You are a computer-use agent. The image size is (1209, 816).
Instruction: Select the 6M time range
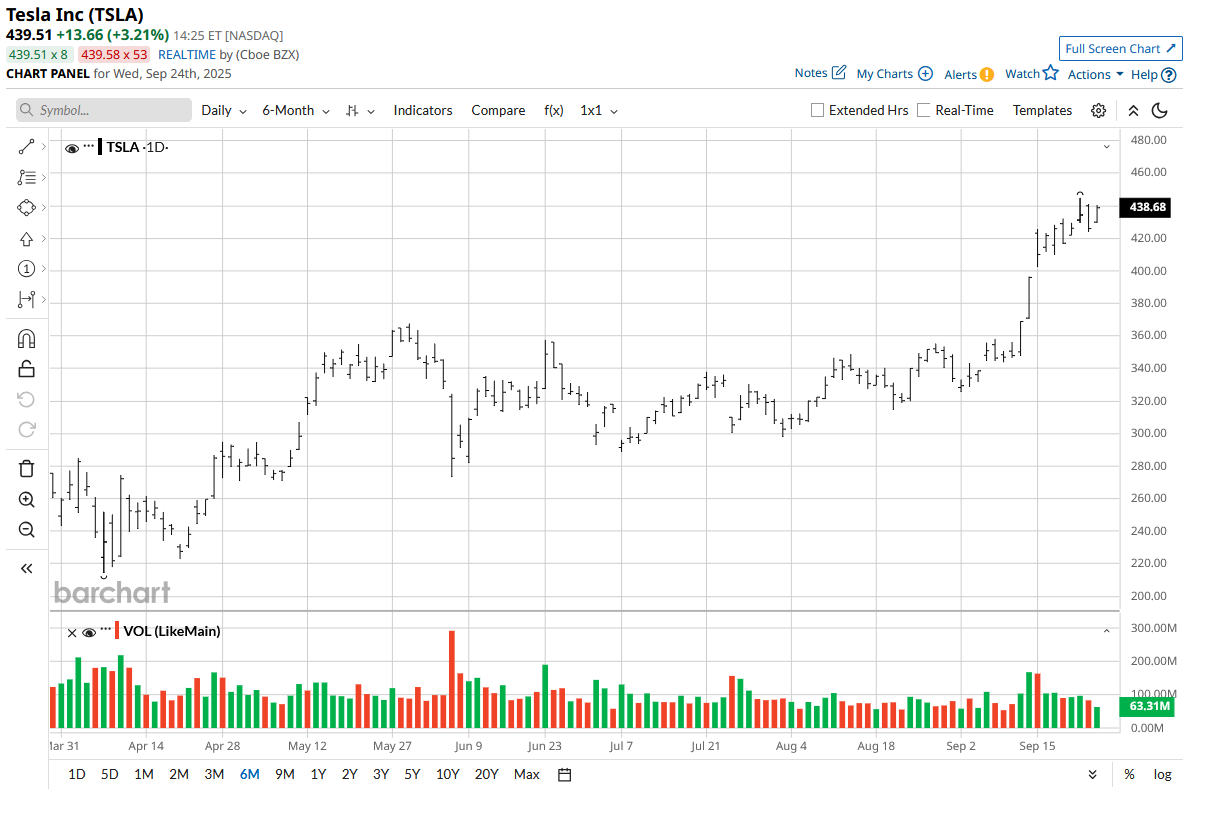pyautogui.click(x=249, y=774)
